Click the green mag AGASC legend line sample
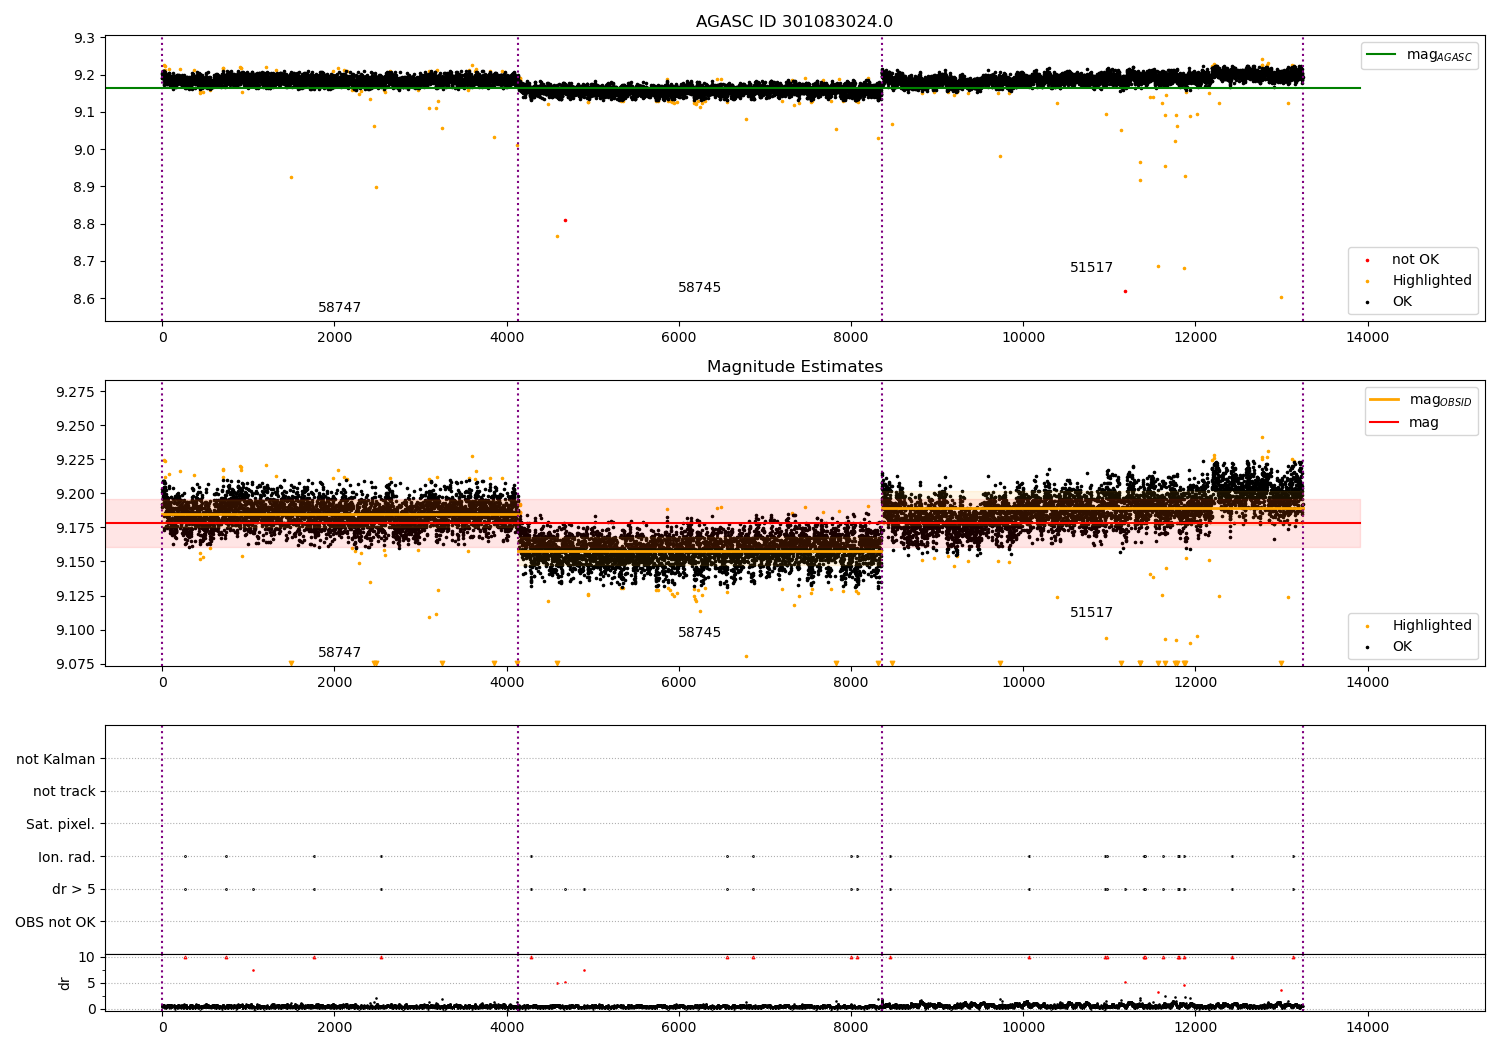 (1383, 55)
